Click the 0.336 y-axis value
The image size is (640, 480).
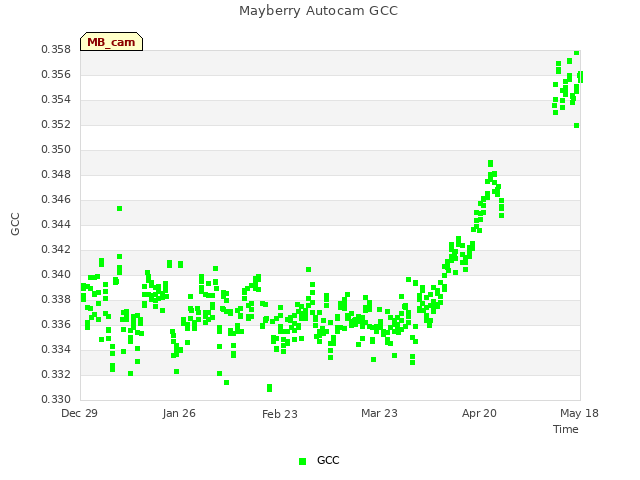coord(56,324)
